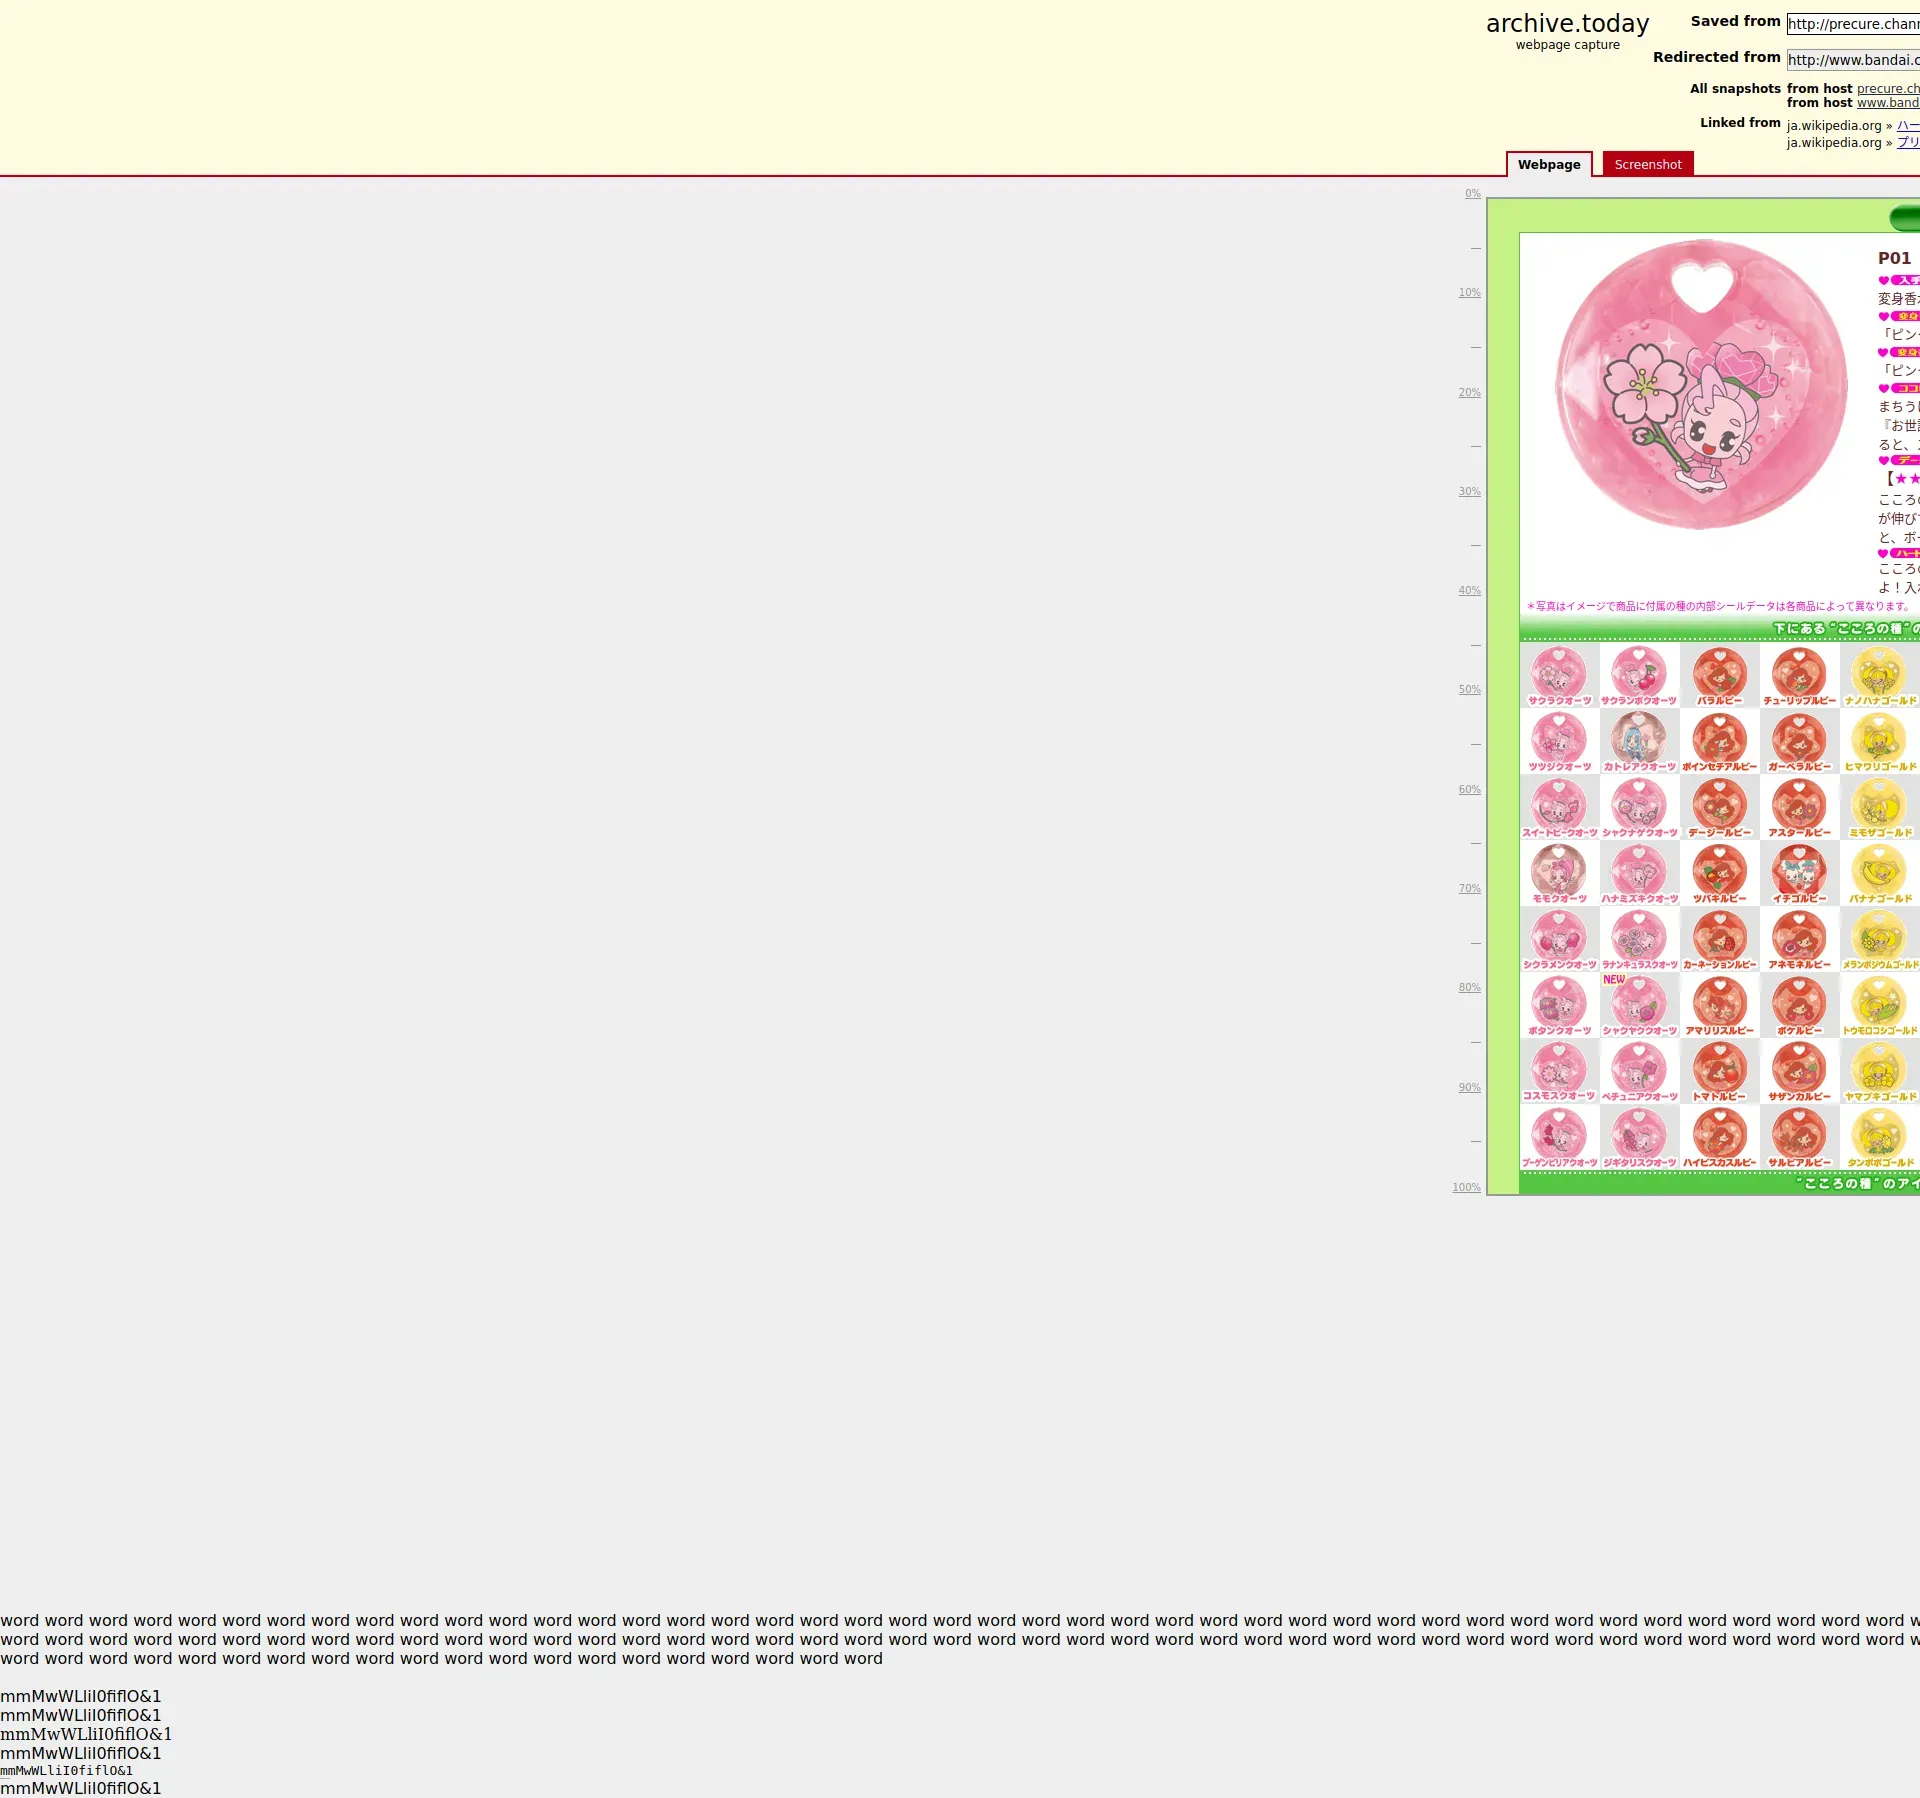1920x1798 pixels.
Task: Open the Screenshot tab
Action: pyautogui.click(x=1647, y=165)
